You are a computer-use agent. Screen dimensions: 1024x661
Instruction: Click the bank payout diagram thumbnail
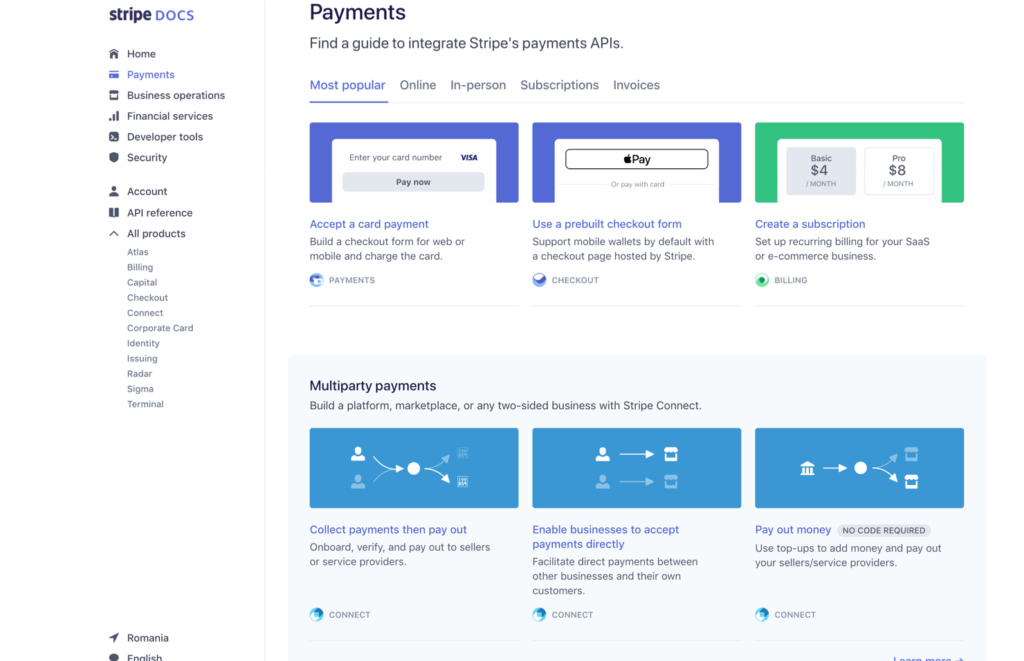(x=859, y=468)
